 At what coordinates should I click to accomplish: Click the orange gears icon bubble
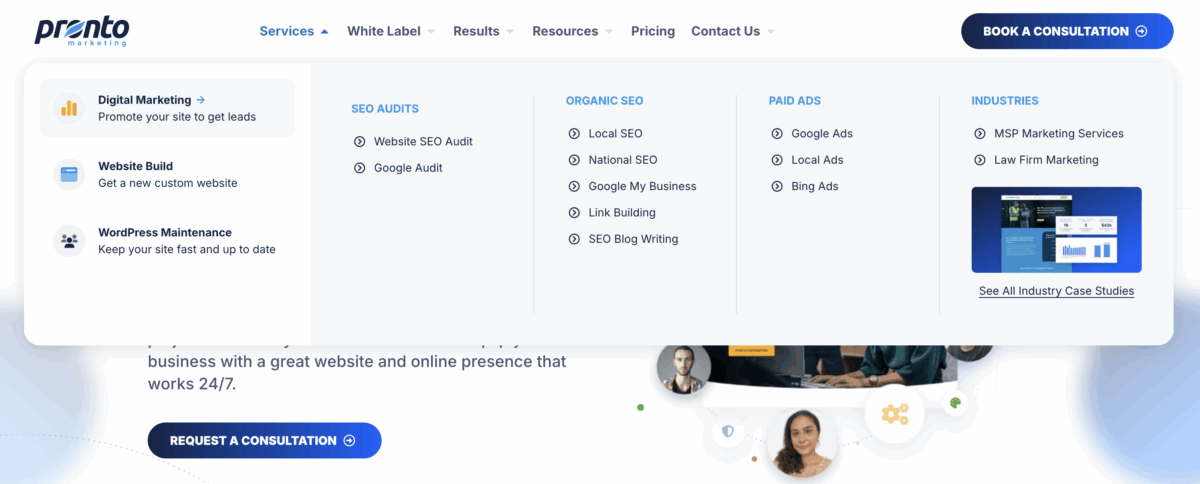click(x=894, y=413)
